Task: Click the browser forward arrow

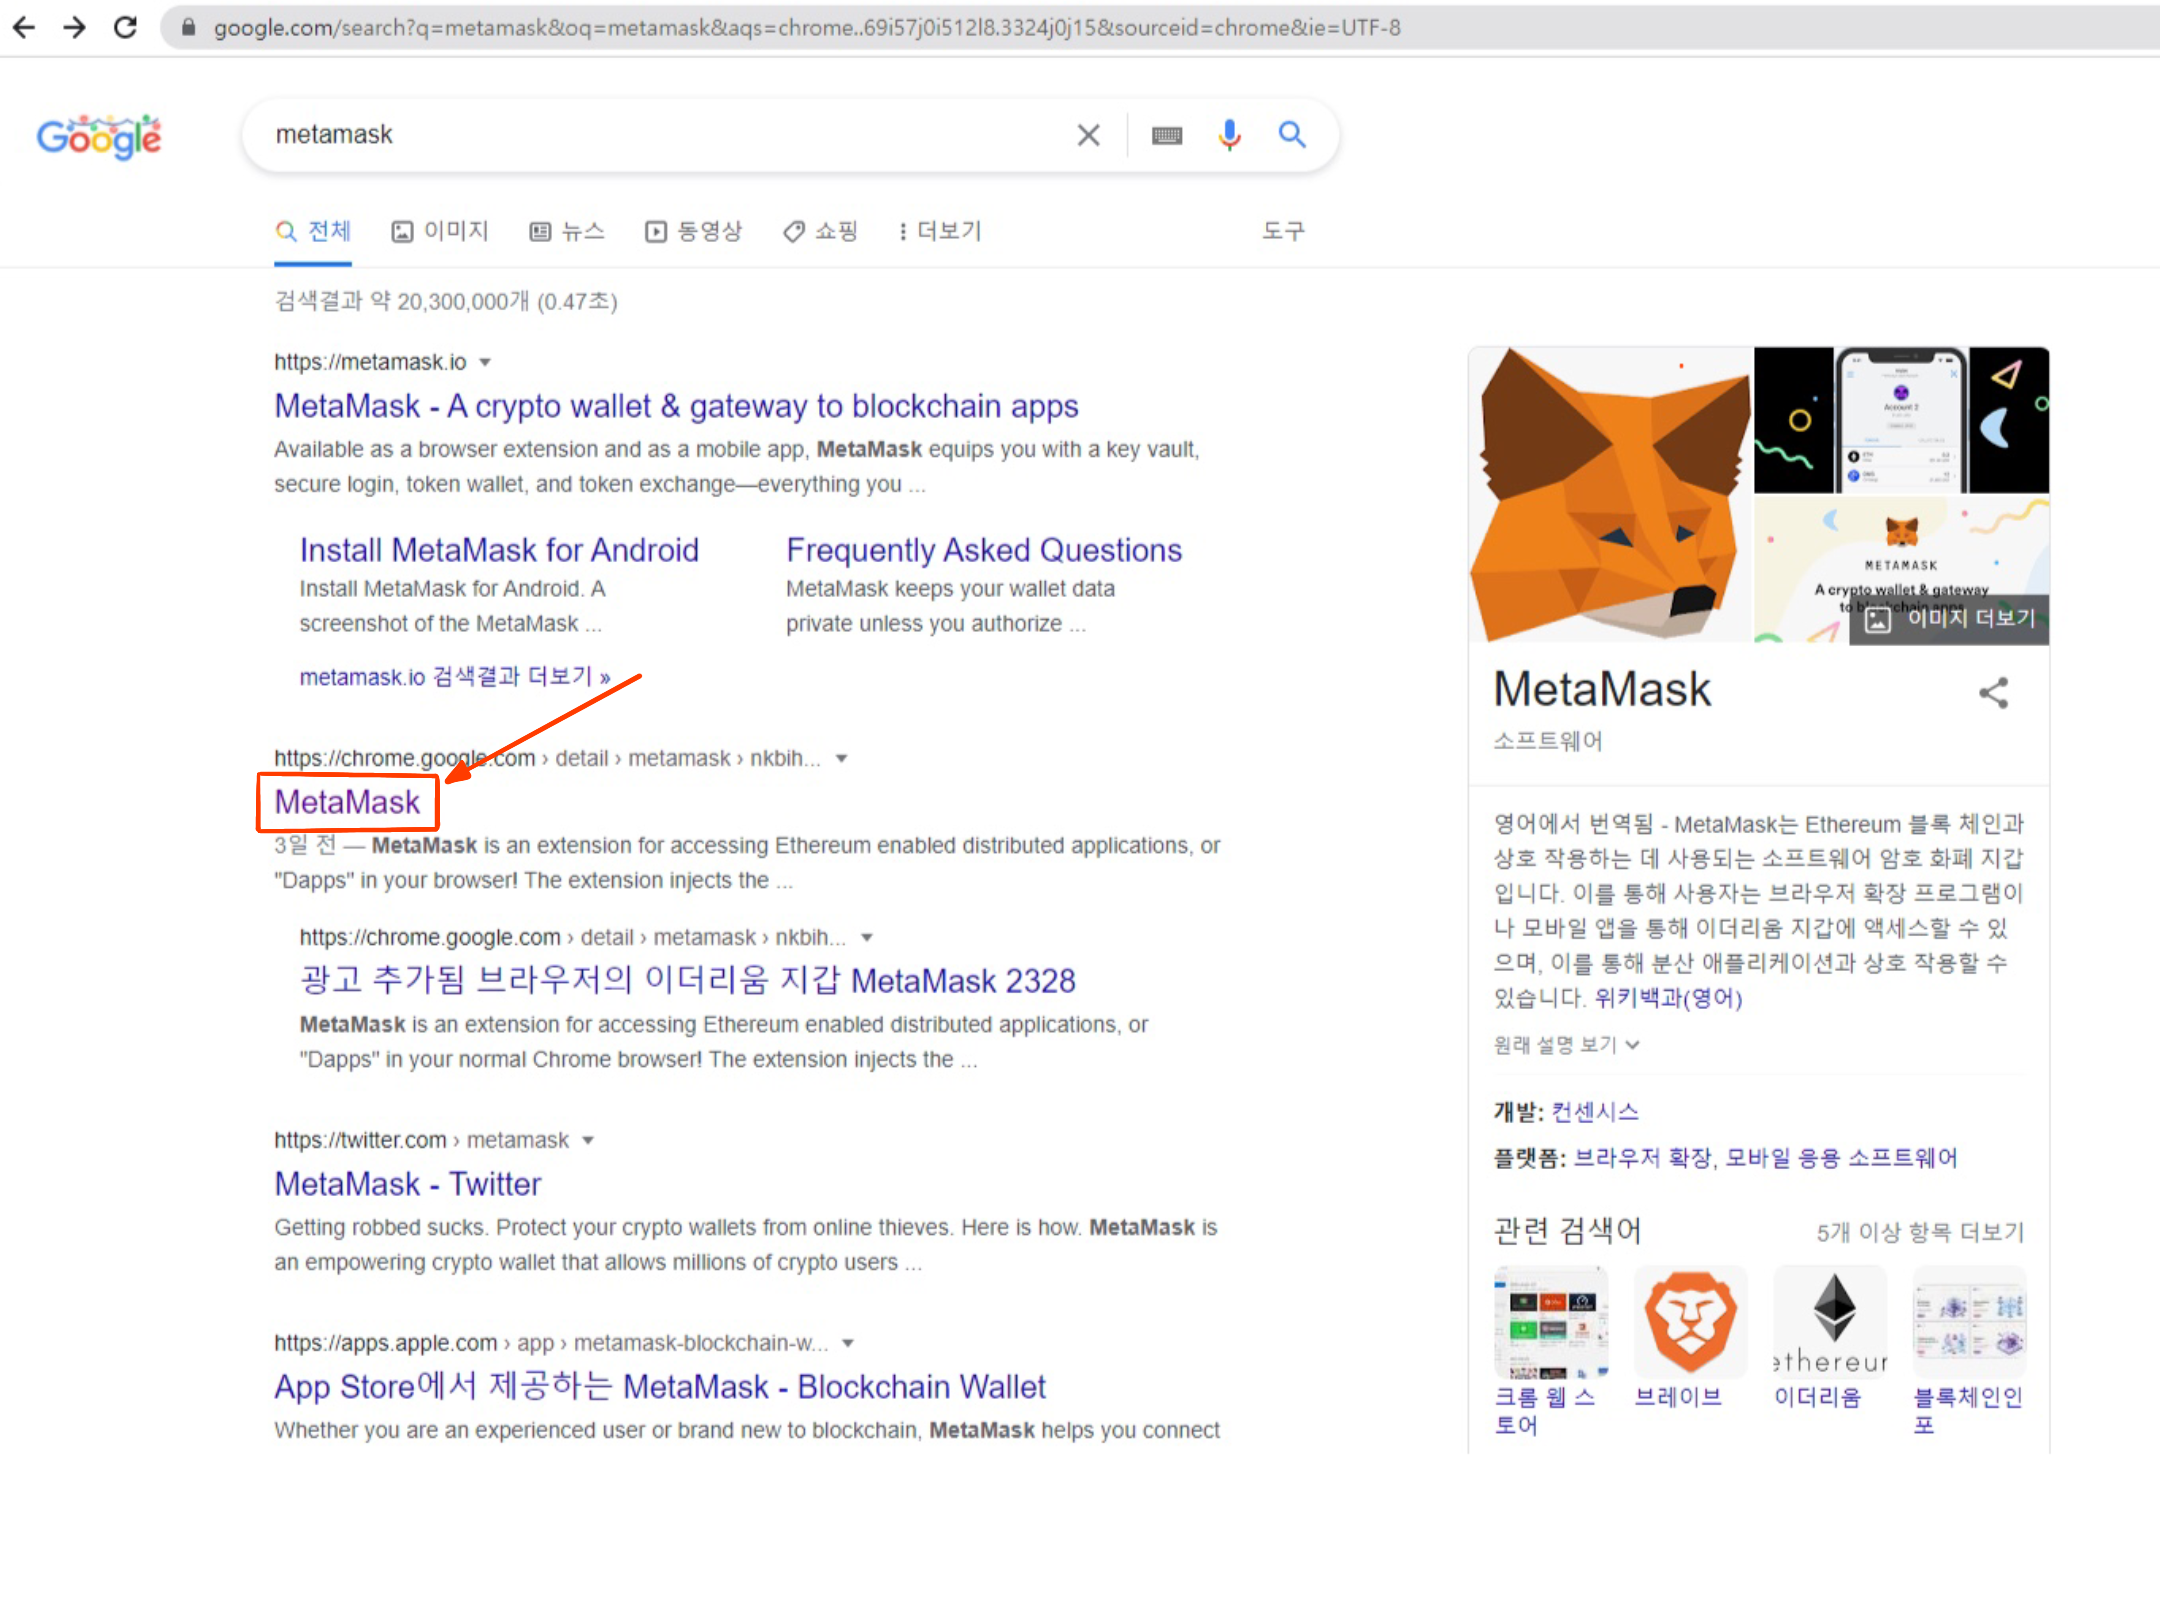Action: [74, 27]
